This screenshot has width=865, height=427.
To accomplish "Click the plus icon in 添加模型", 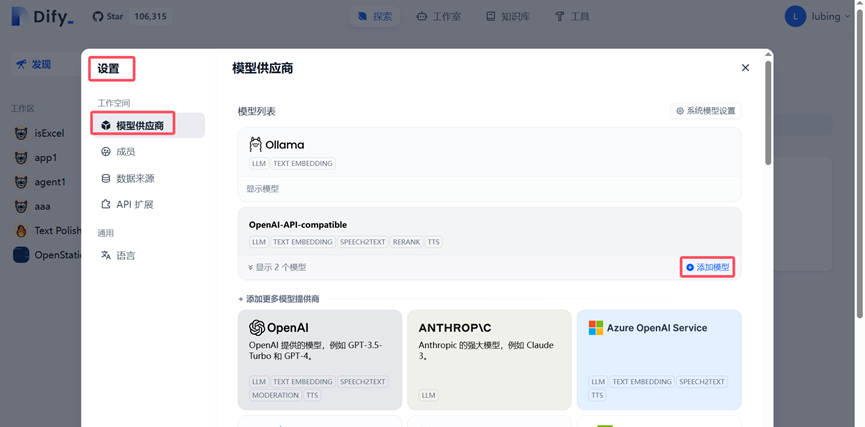I will [690, 268].
